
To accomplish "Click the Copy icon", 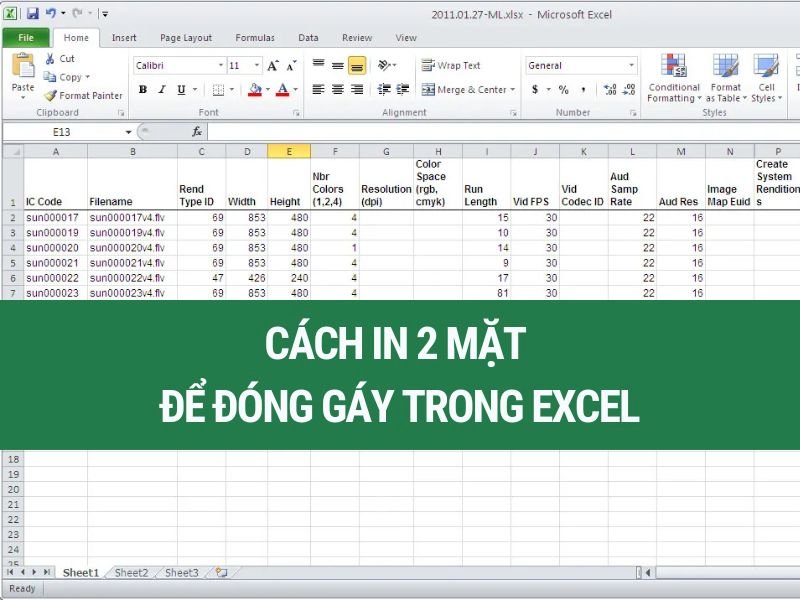I will [x=49, y=77].
